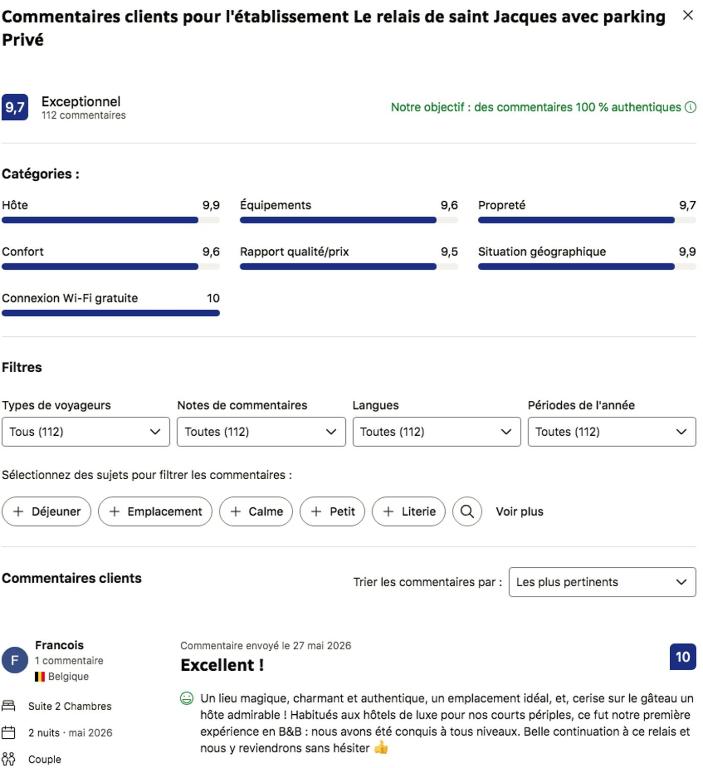
Task: Click the bed icon beside Suite 2 Chambres
Action: click(8, 706)
